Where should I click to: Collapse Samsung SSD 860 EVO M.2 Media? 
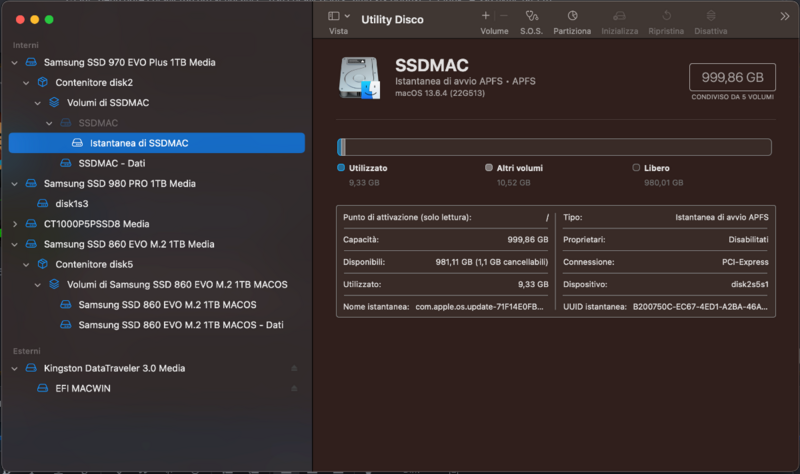click(15, 245)
